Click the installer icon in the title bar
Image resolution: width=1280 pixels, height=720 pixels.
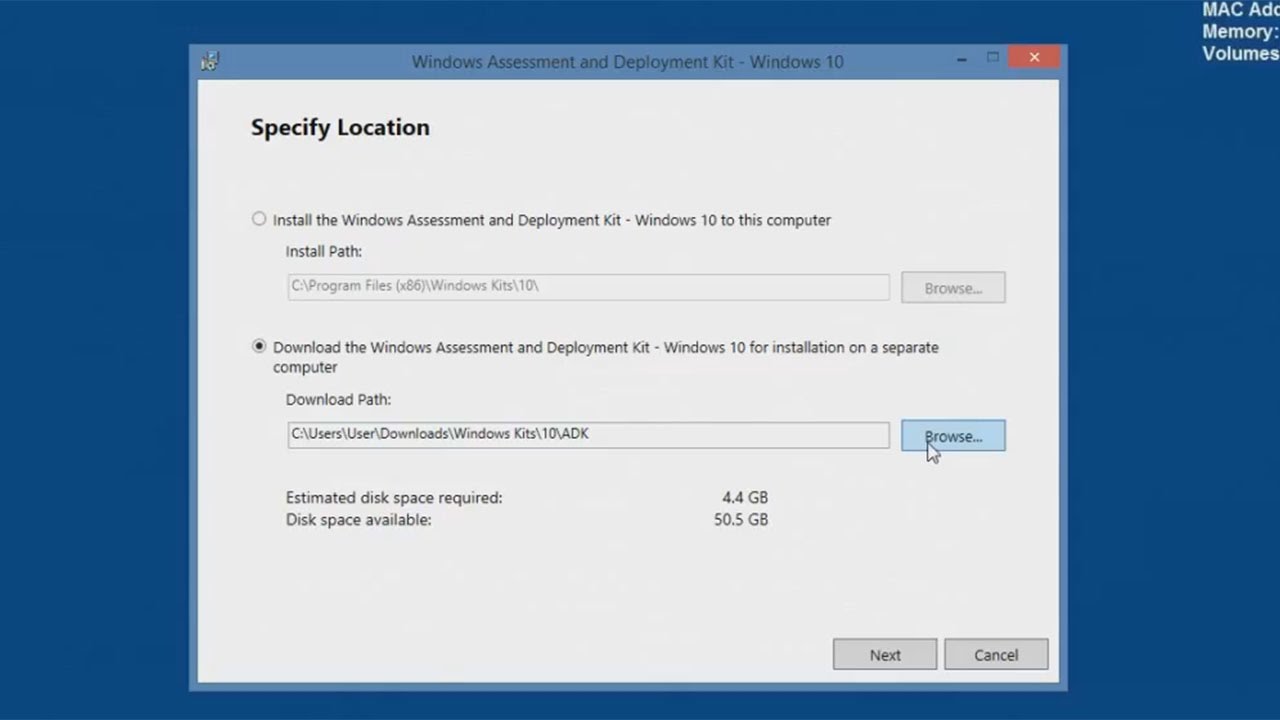point(209,61)
